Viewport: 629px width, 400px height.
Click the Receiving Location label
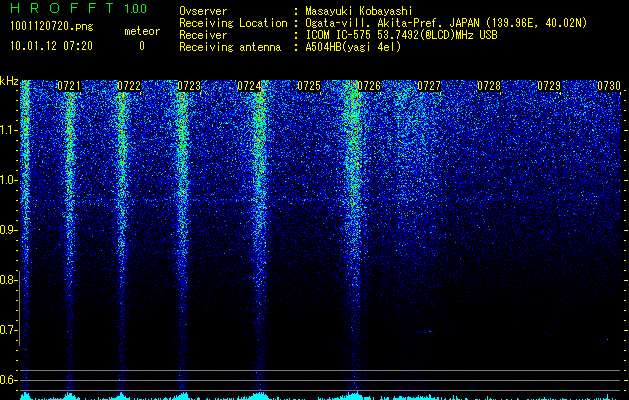click(x=233, y=23)
